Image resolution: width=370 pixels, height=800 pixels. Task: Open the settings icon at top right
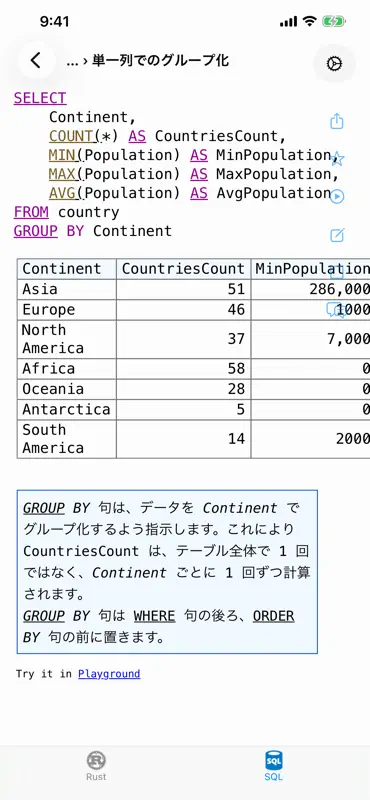click(x=334, y=64)
